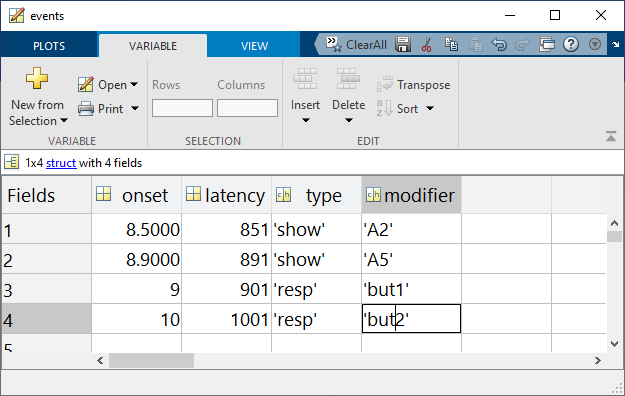Select row header 1
Viewport: 625px width, 396px height.
point(46,229)
